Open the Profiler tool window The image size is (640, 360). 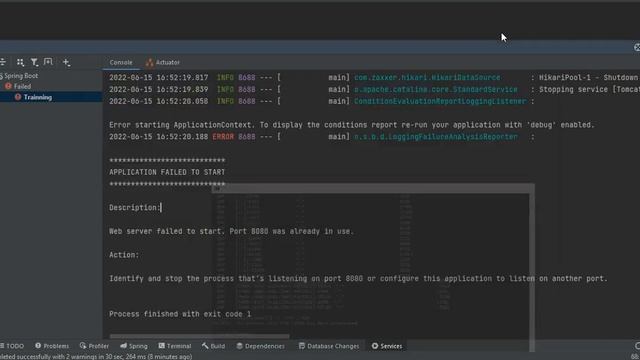tap(94, 346)
